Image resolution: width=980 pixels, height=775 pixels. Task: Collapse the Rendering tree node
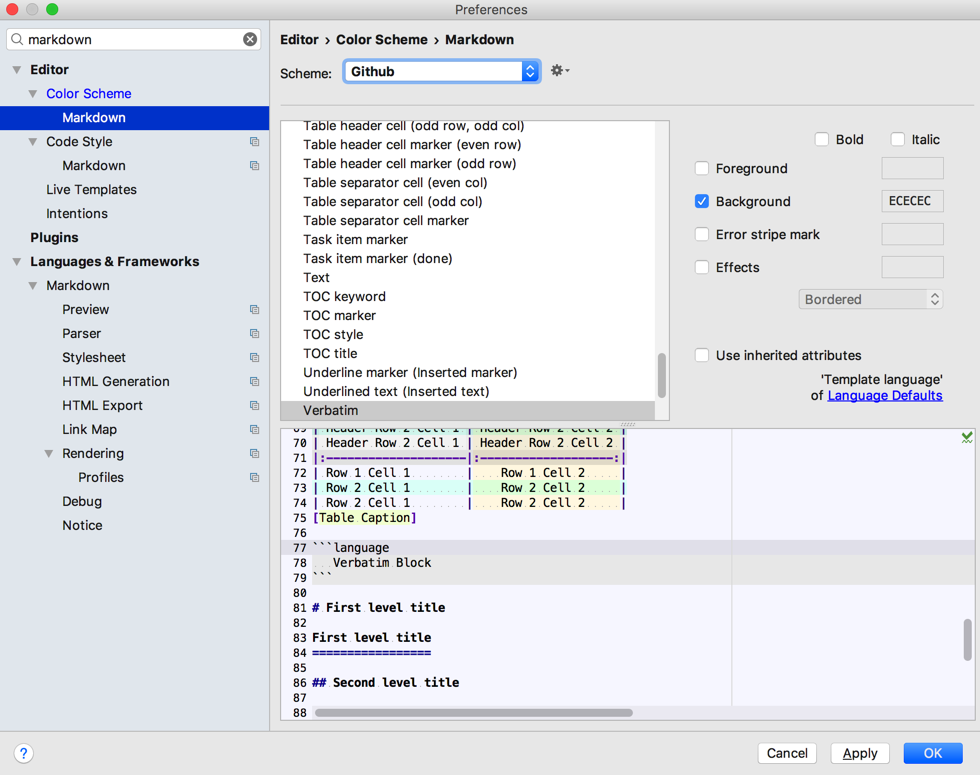[x=49, y=454]
